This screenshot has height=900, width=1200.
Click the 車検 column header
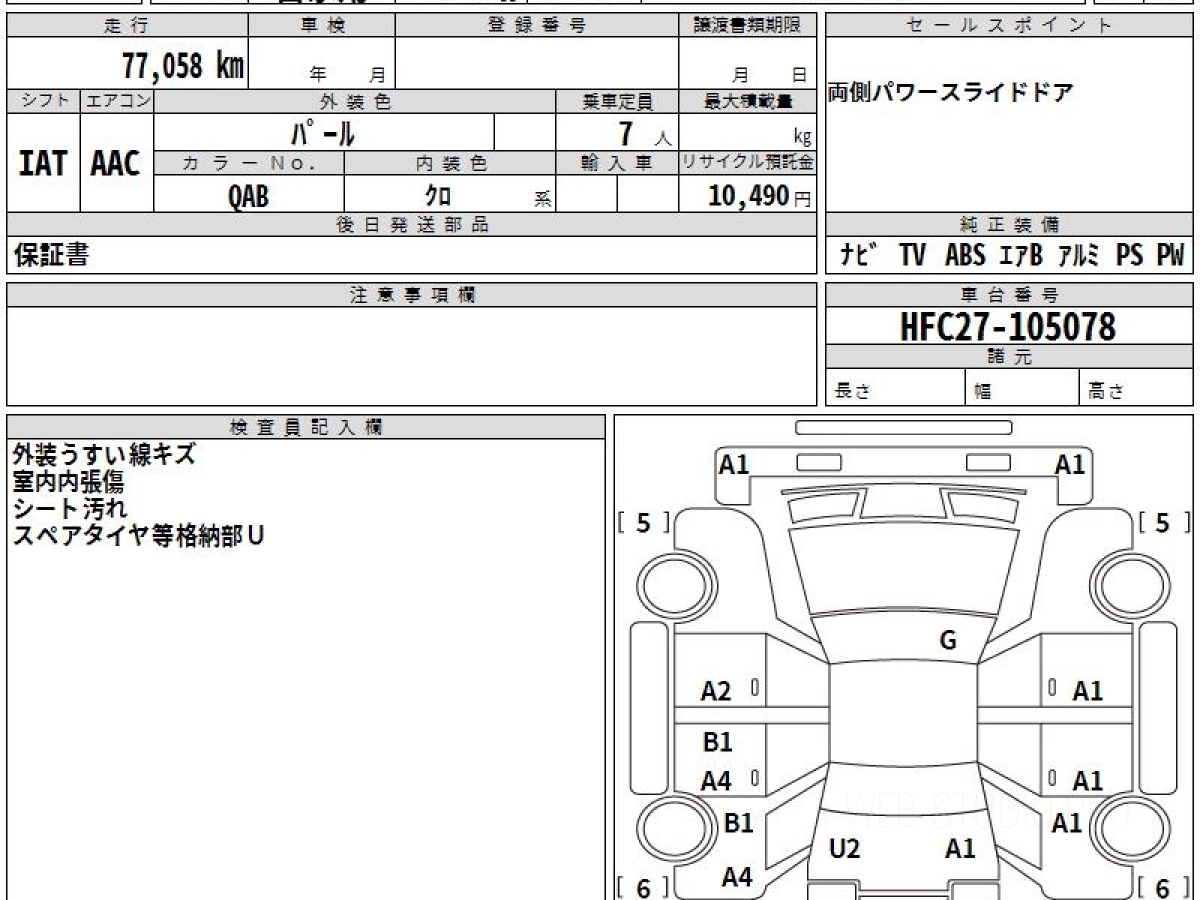tap(321, 26)
